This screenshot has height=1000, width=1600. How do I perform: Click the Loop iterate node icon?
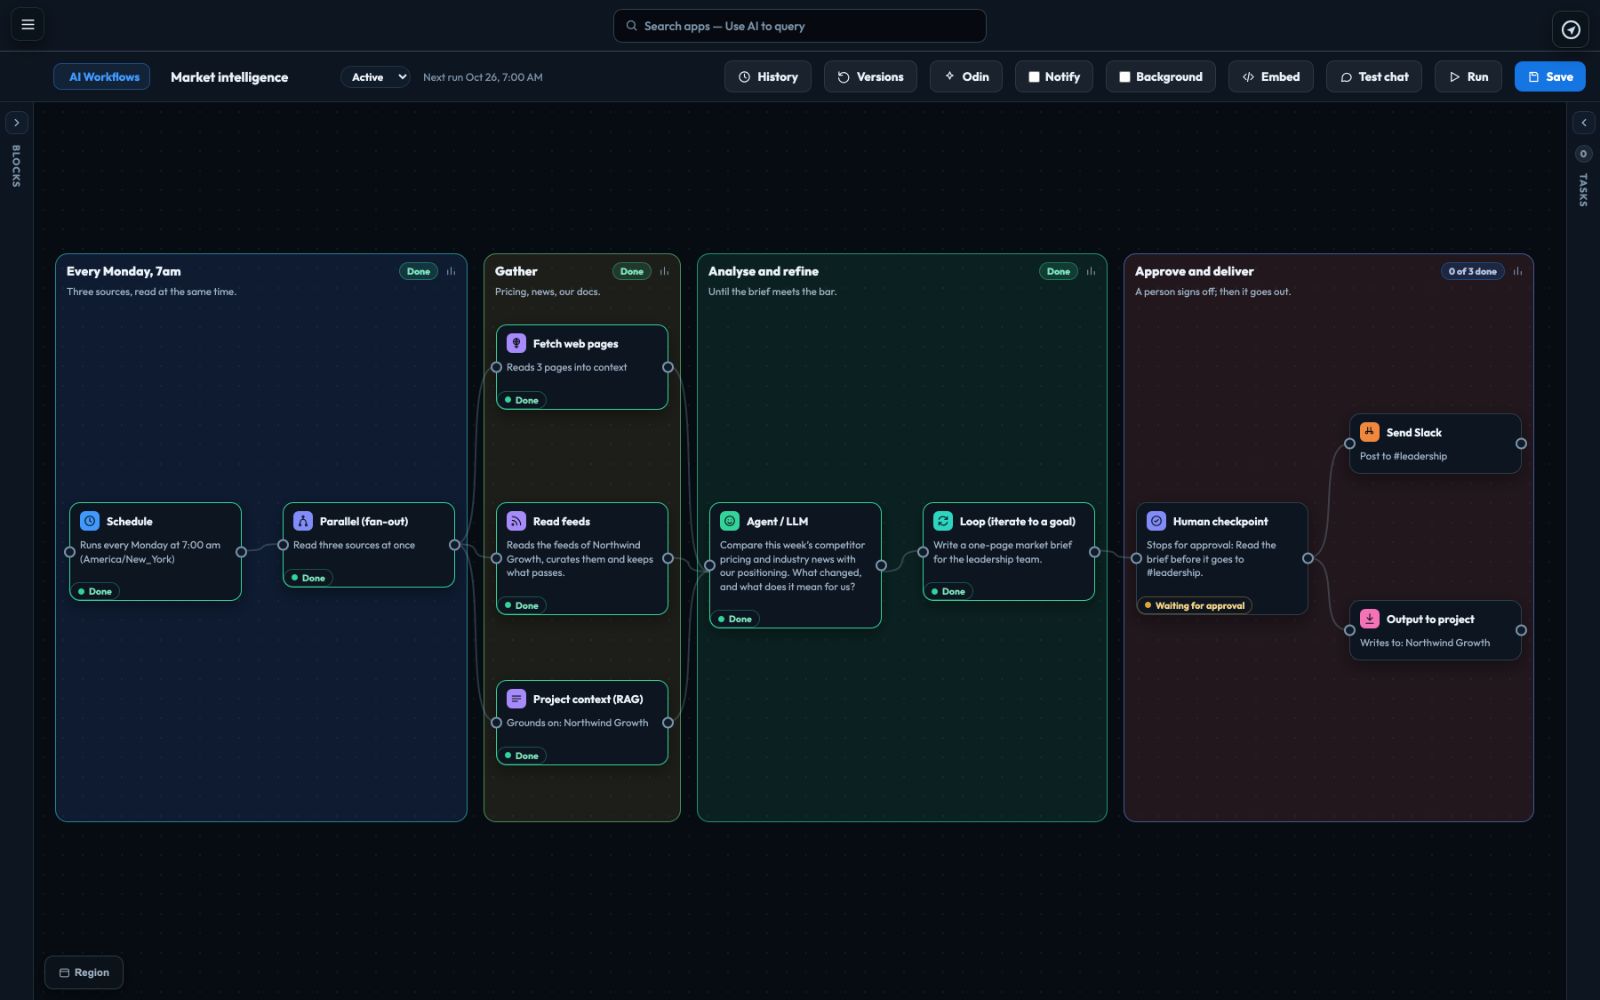[x=943, y=521]
